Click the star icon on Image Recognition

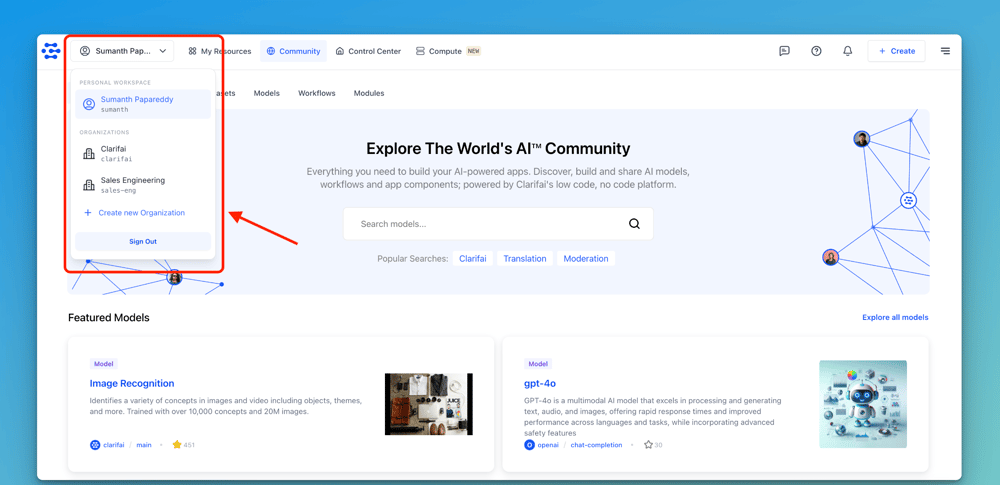(177, 445)
